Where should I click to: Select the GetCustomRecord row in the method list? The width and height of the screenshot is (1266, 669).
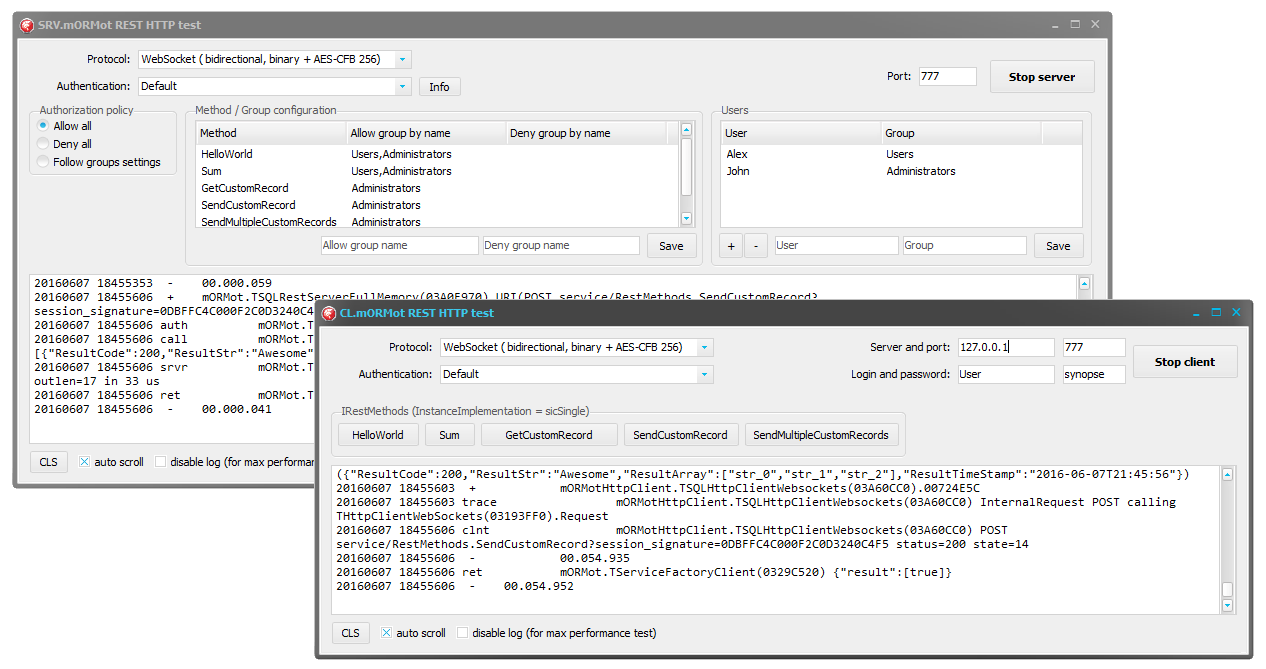pos(245,188)
